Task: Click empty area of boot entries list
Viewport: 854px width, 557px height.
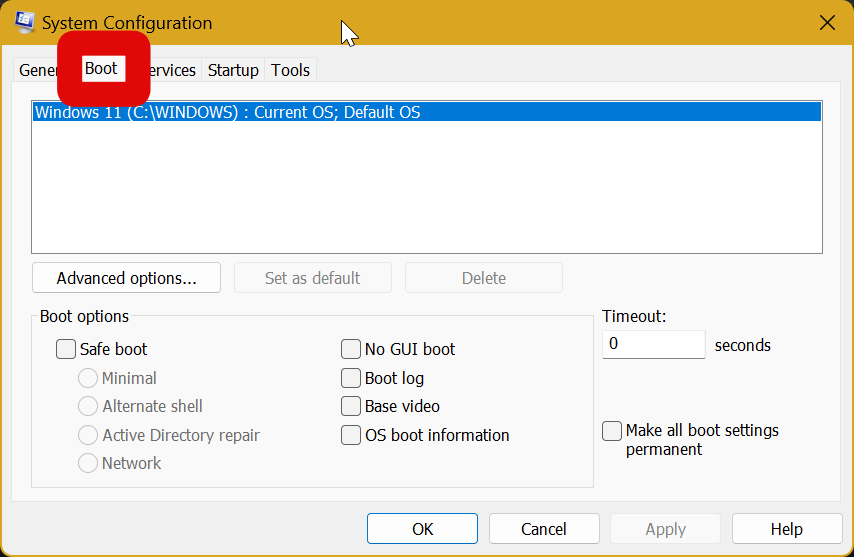Action: tap(426, 190)
